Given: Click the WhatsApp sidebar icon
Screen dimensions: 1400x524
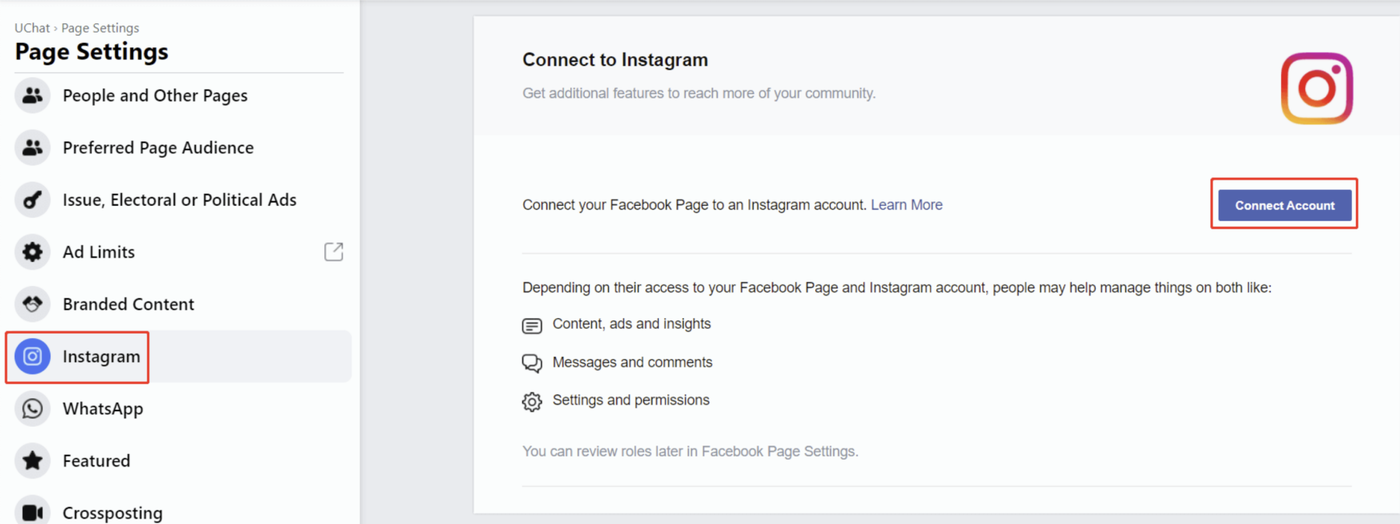Looking at the screenshot, I should tap(33, 408).
